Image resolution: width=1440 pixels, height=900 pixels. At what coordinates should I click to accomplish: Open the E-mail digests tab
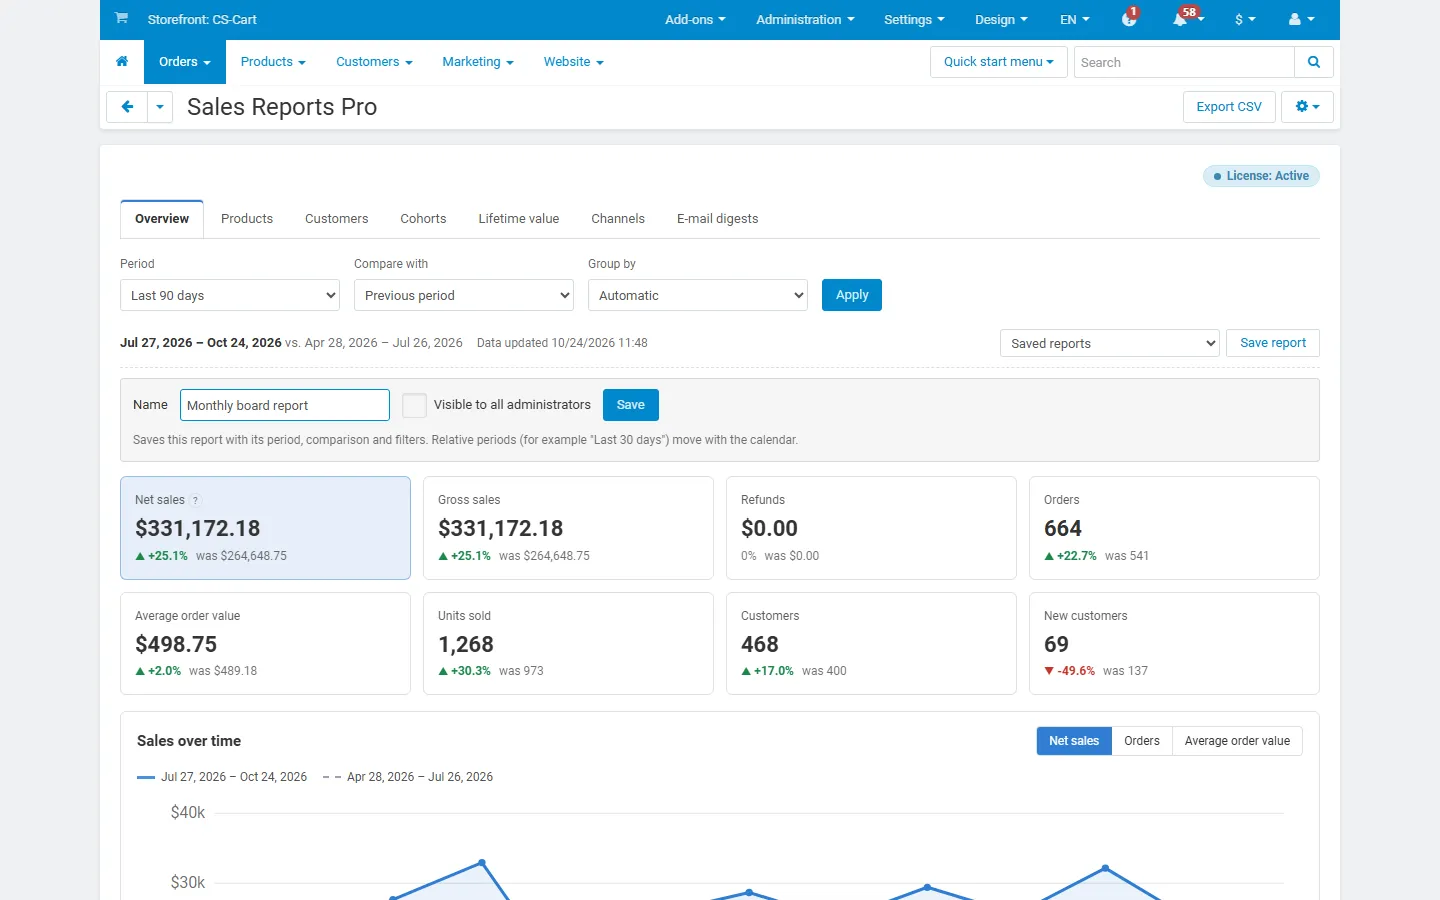[x=717, y=219]
